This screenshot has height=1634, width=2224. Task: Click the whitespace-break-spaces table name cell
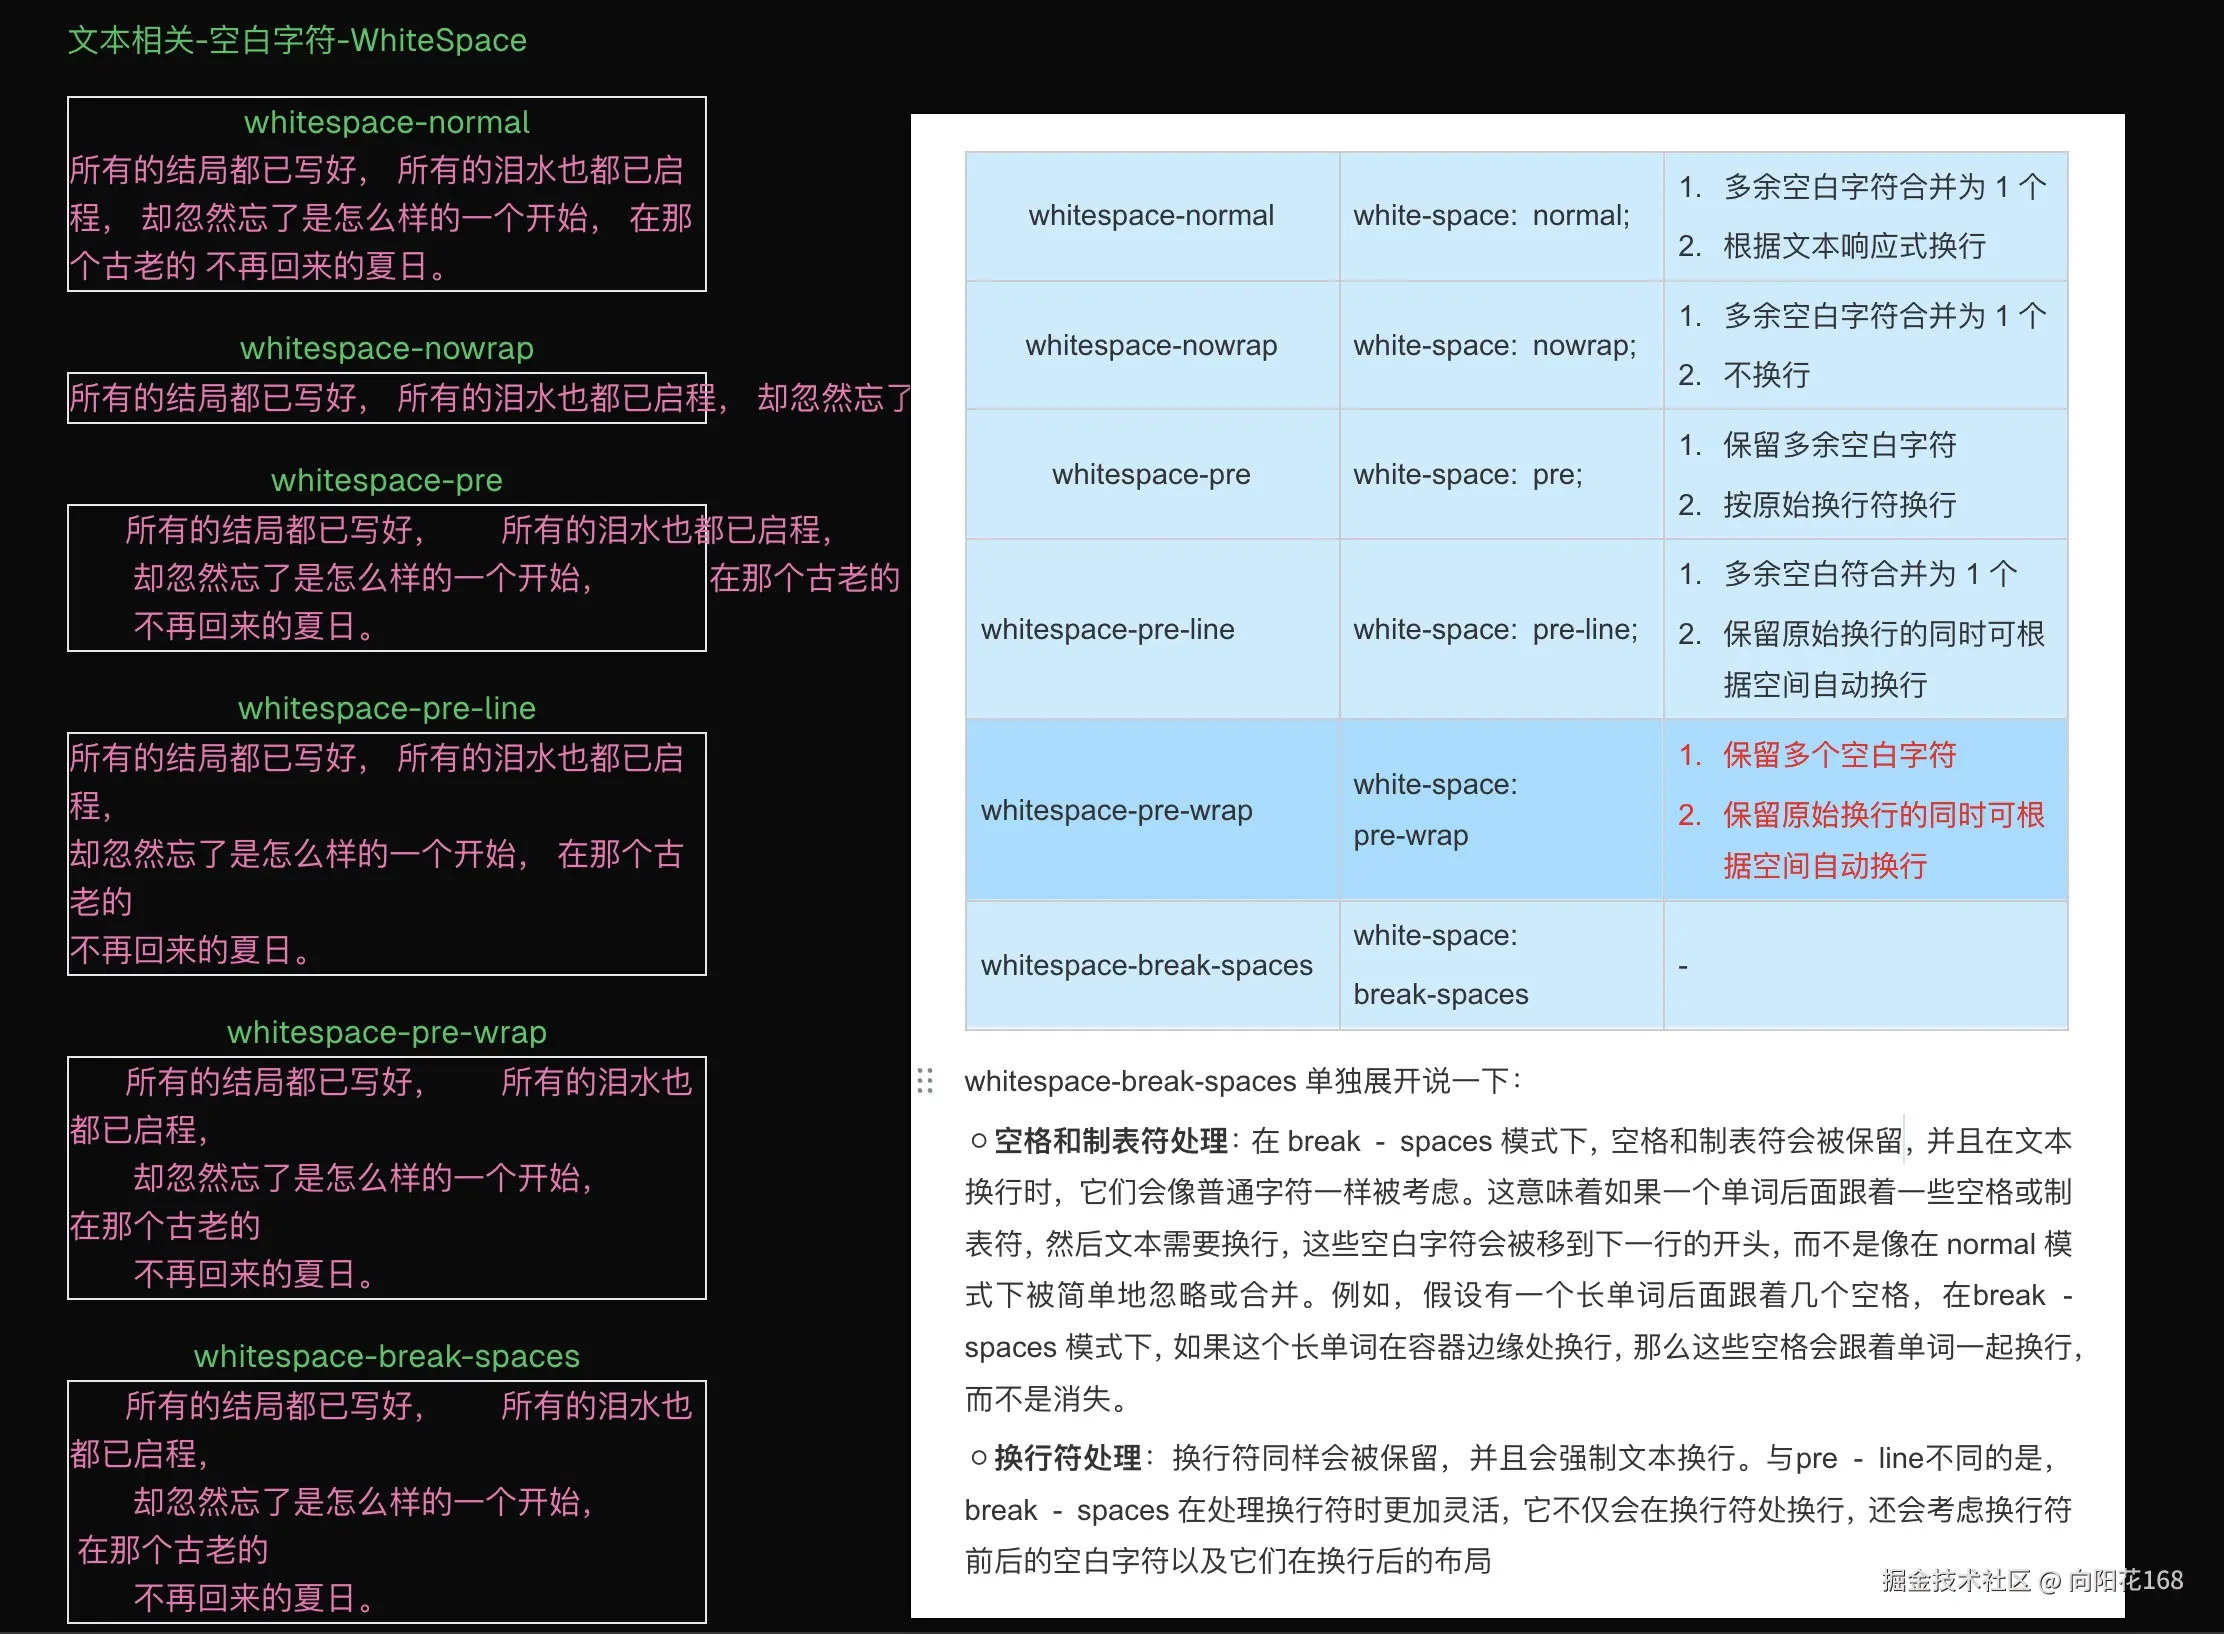[1146, 965]
